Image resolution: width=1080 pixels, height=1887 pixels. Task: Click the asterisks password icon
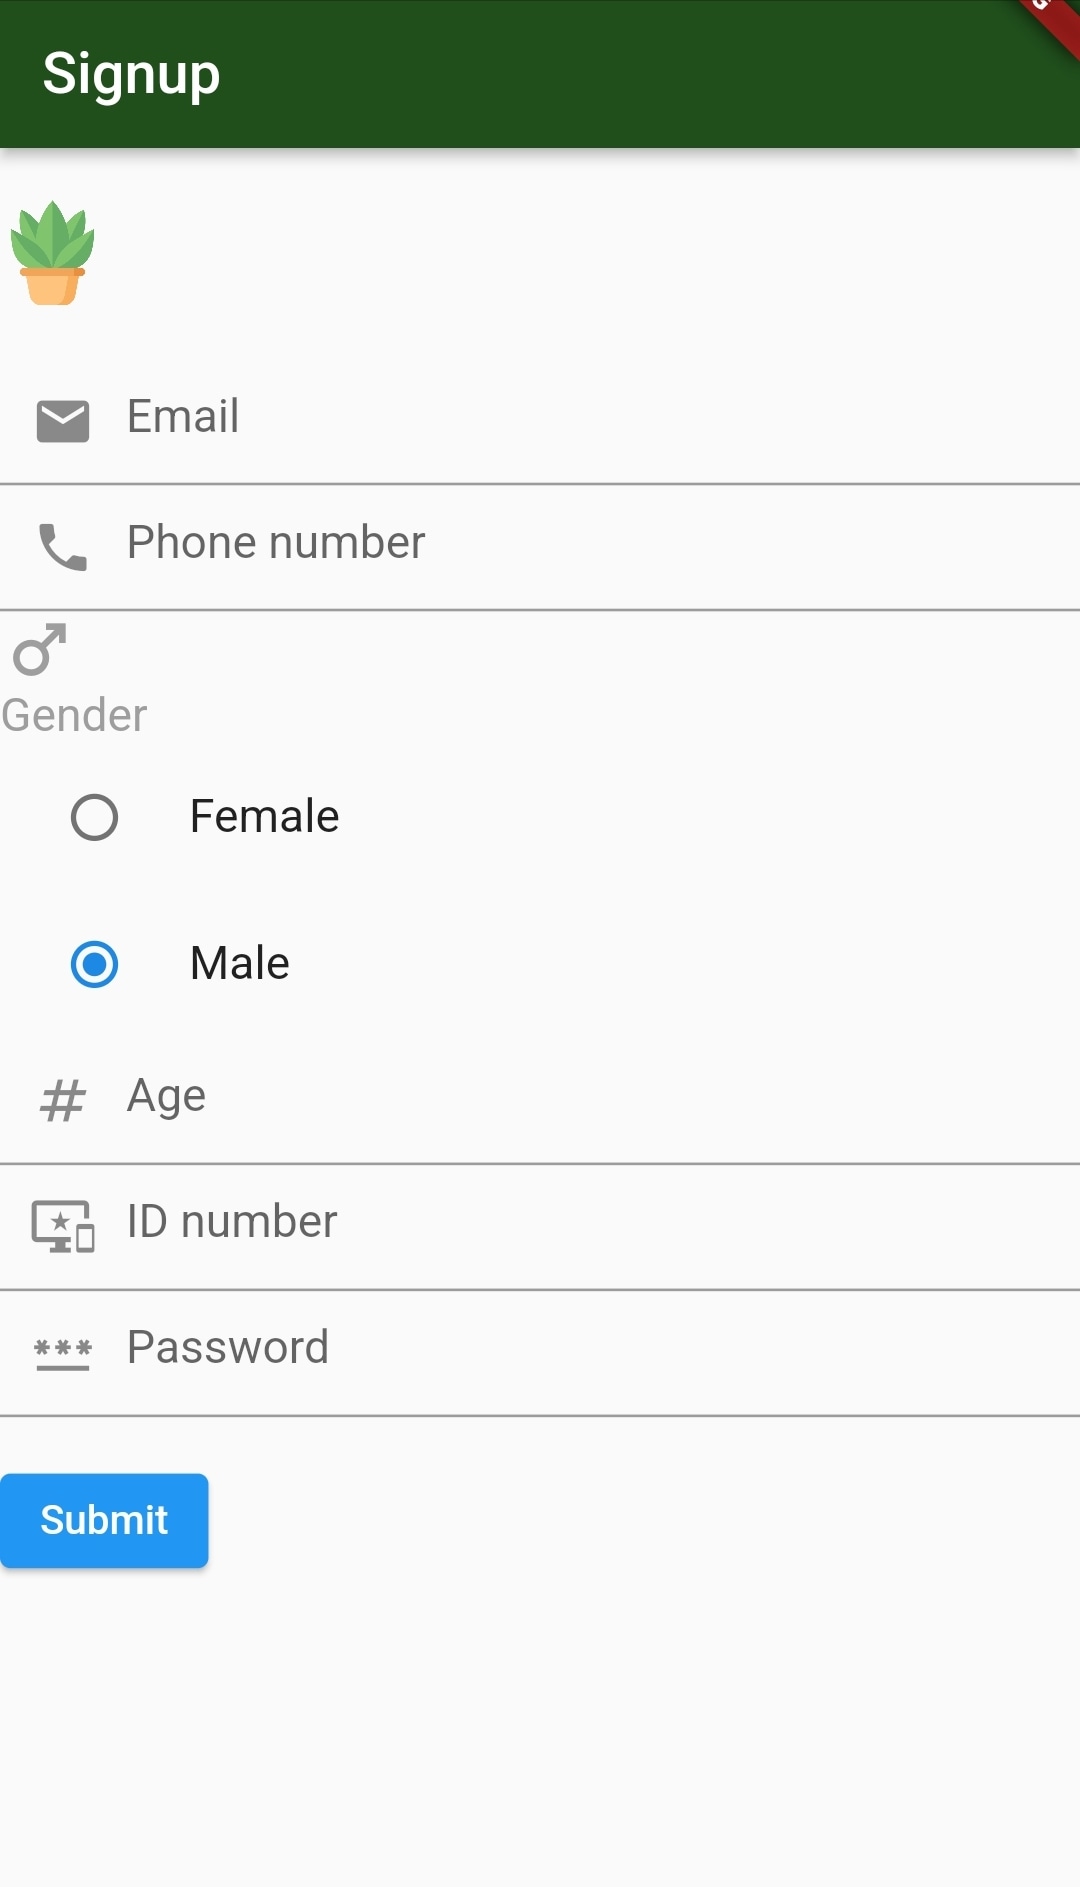point(62,1352)
